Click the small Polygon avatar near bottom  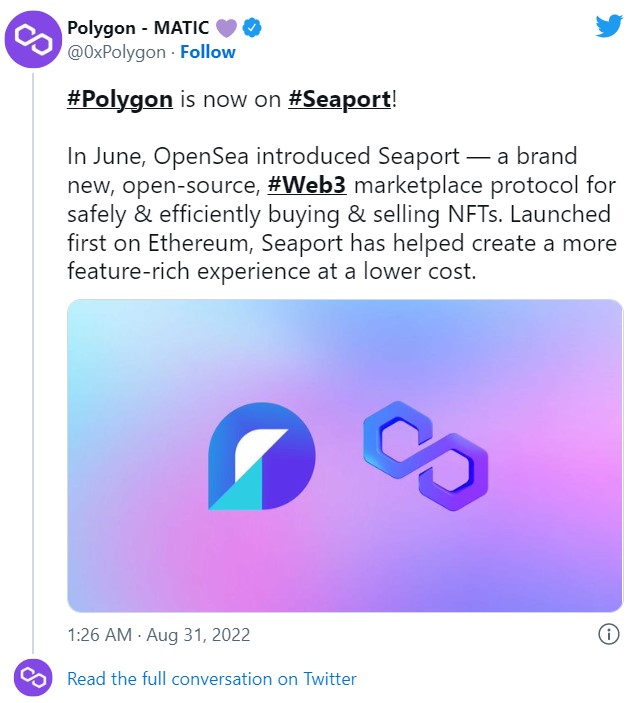pos(34,679)
